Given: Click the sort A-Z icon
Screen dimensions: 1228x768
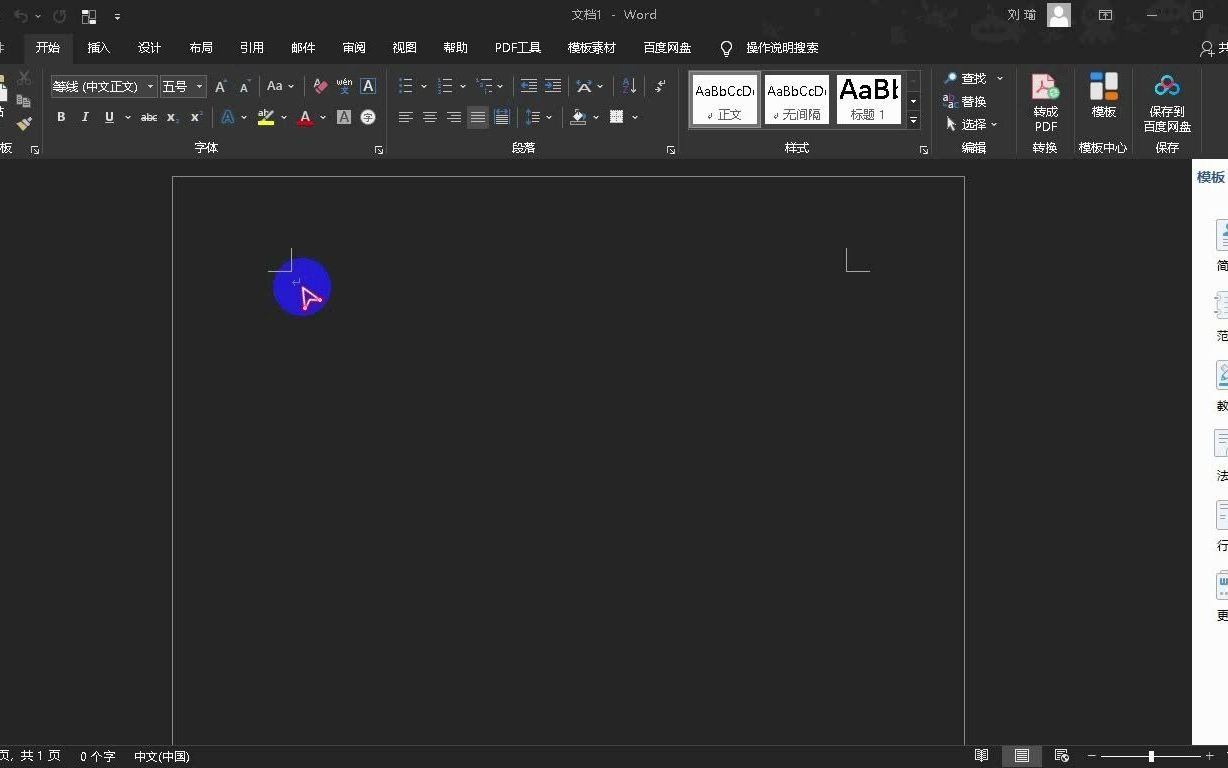Looking at the screenshot, I should (629, 86).
